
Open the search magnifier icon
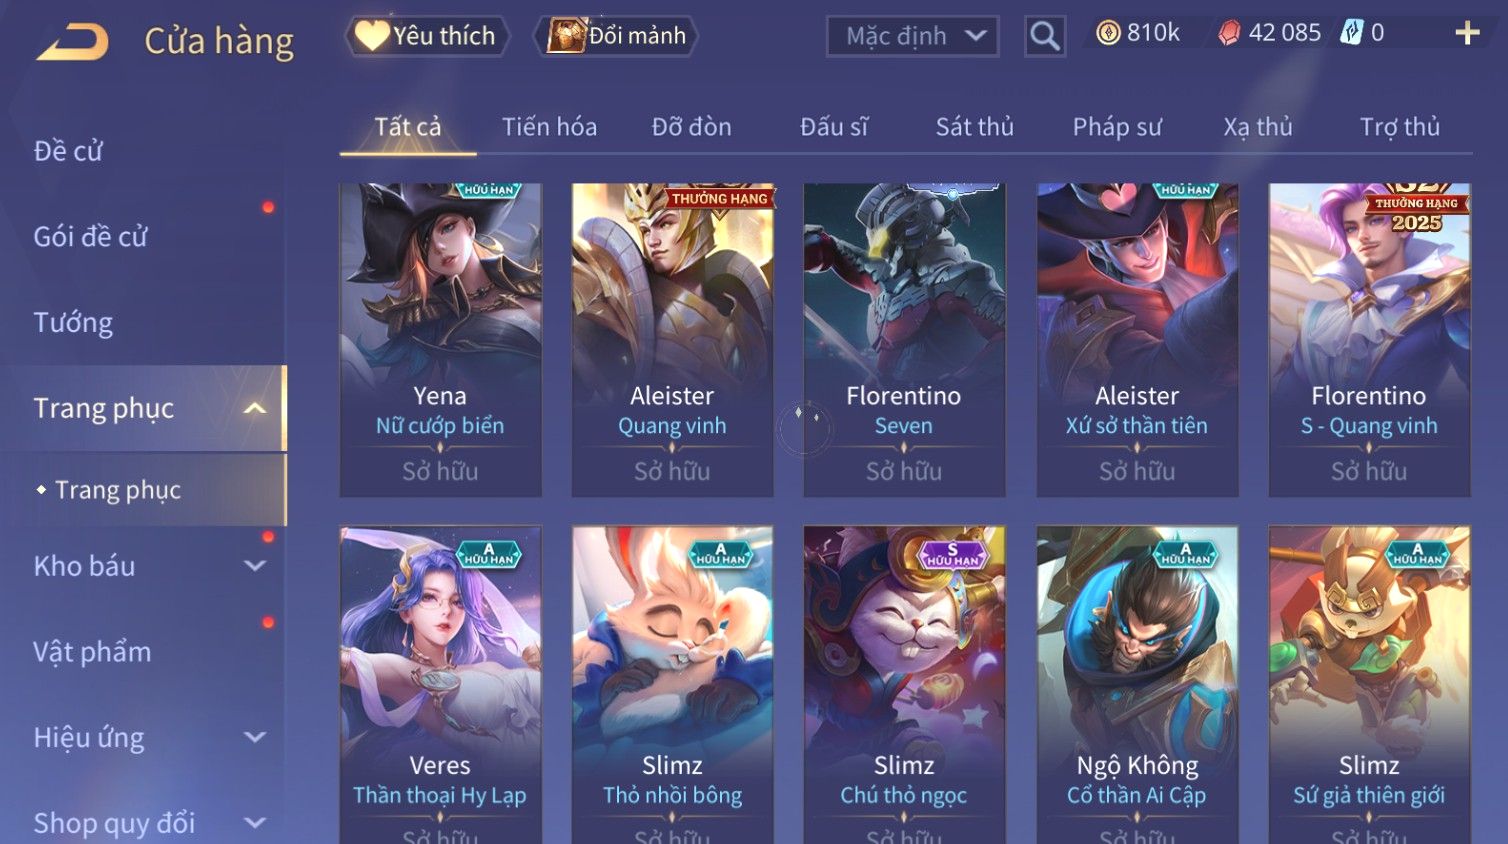pos(1045,37)
